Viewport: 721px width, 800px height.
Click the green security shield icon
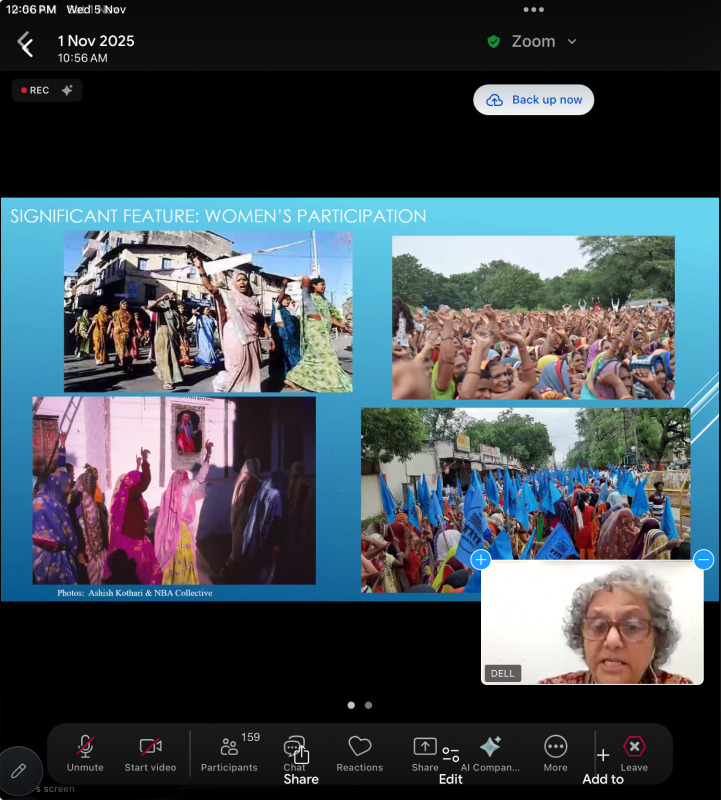click(x=493, y=42)
